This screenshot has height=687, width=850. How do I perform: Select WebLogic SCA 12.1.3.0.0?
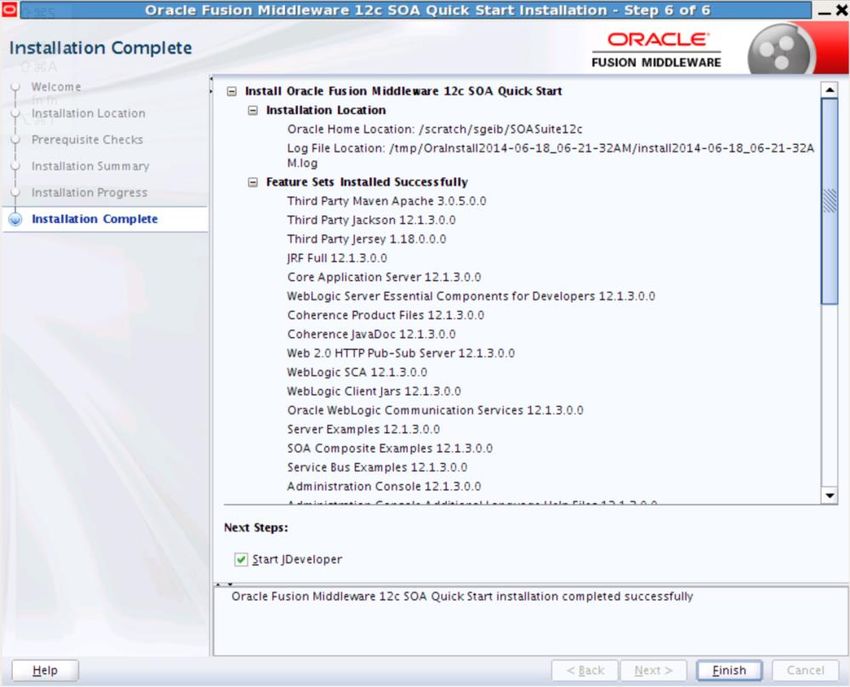(x=357, y=372)
